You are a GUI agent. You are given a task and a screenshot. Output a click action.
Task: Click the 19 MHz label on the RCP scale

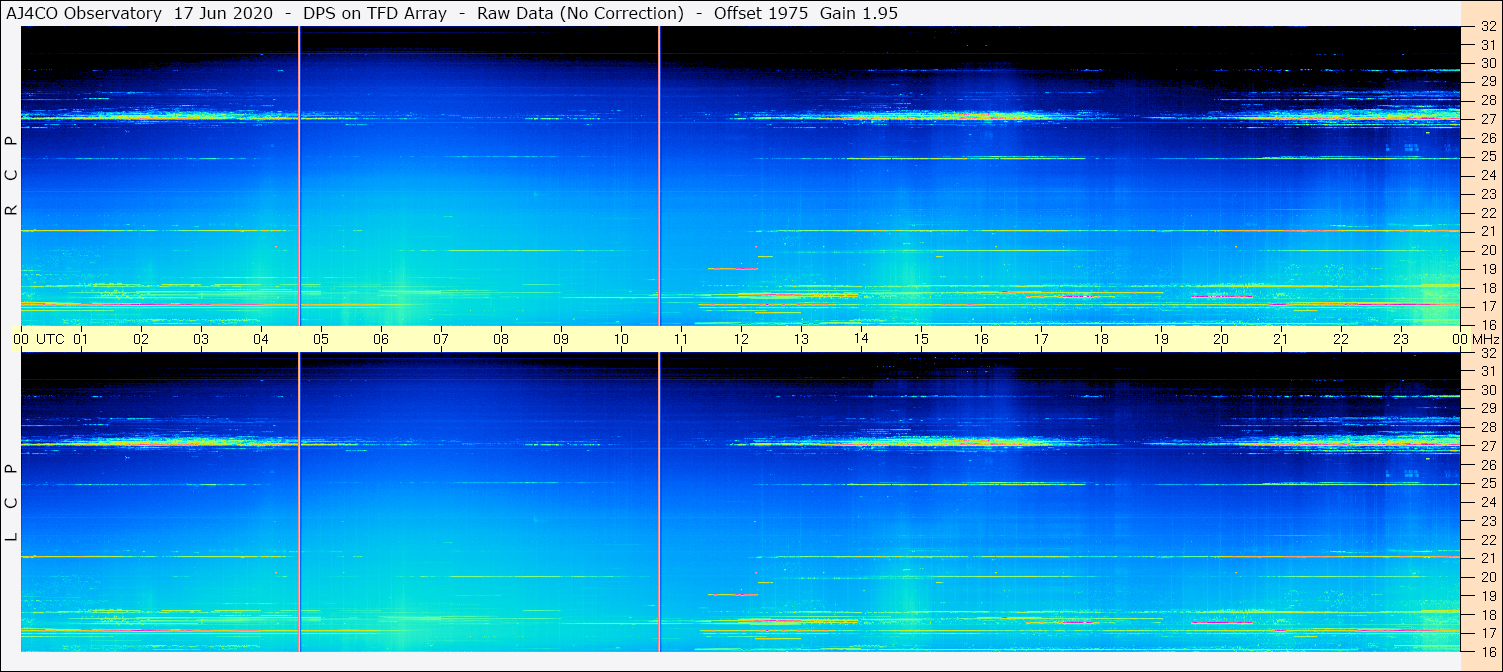point(1487,269)
